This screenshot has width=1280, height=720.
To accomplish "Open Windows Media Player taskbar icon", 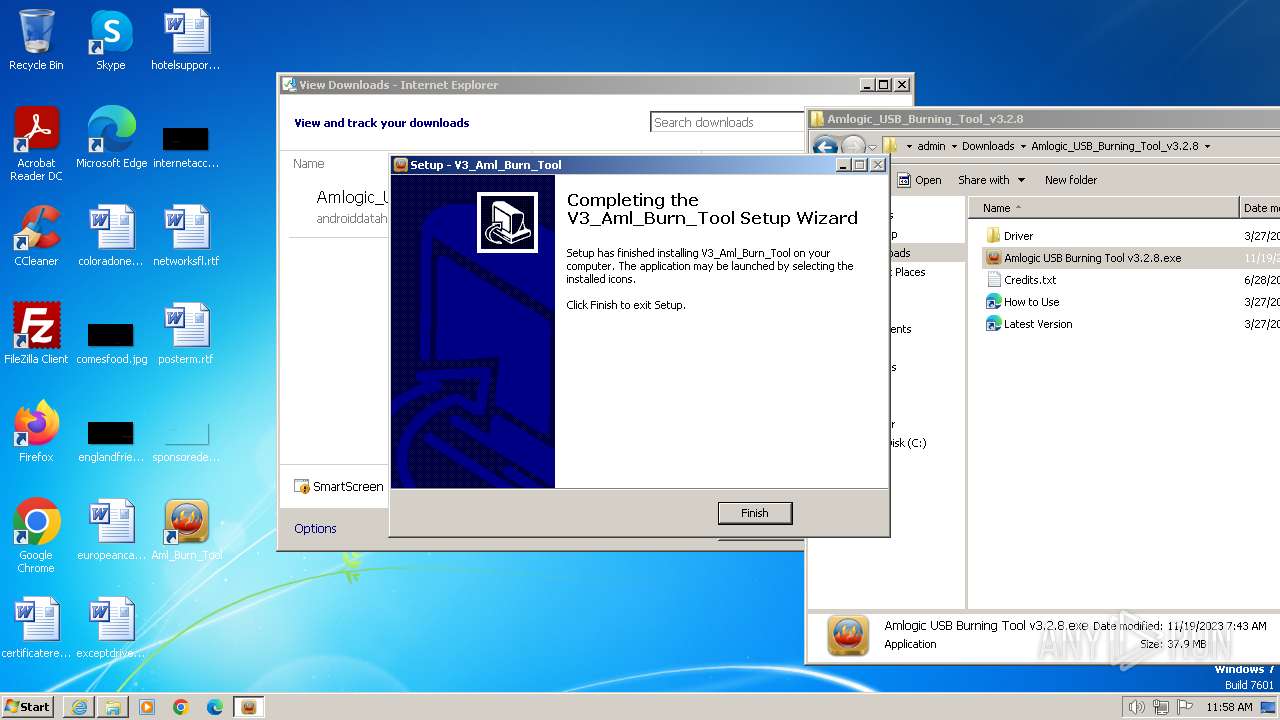I will (147, 707).
